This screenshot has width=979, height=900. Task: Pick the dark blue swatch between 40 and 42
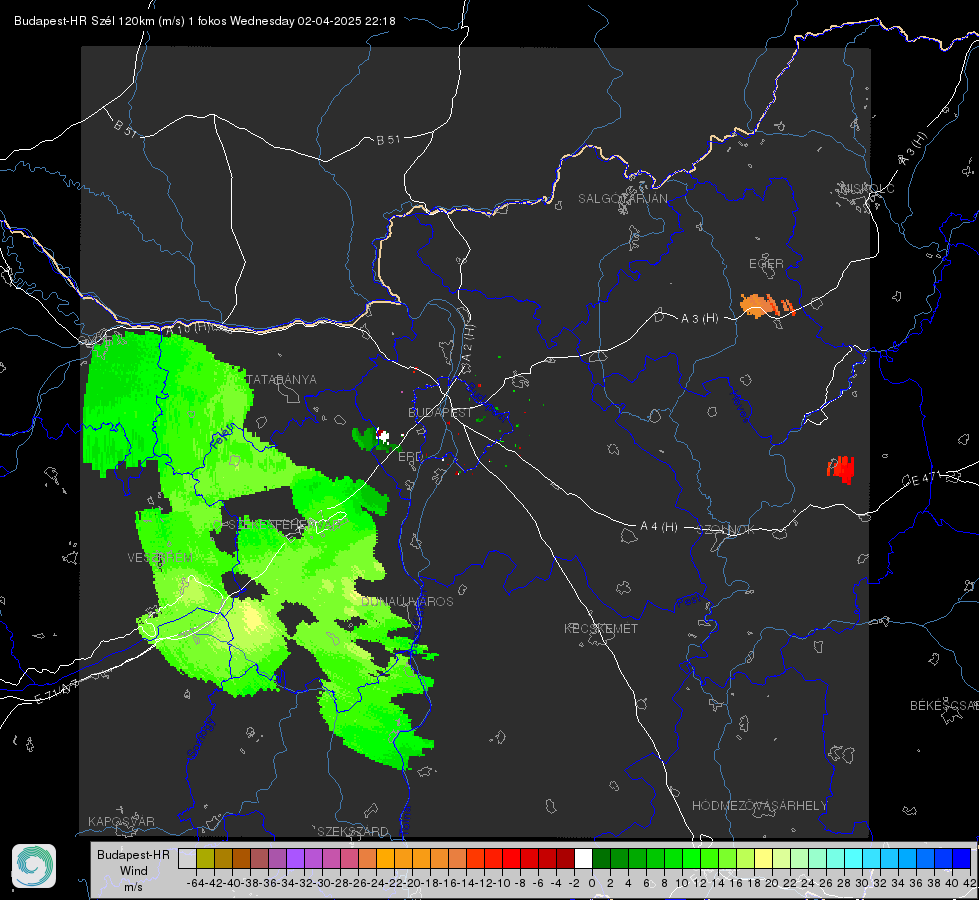coord(962,858)
